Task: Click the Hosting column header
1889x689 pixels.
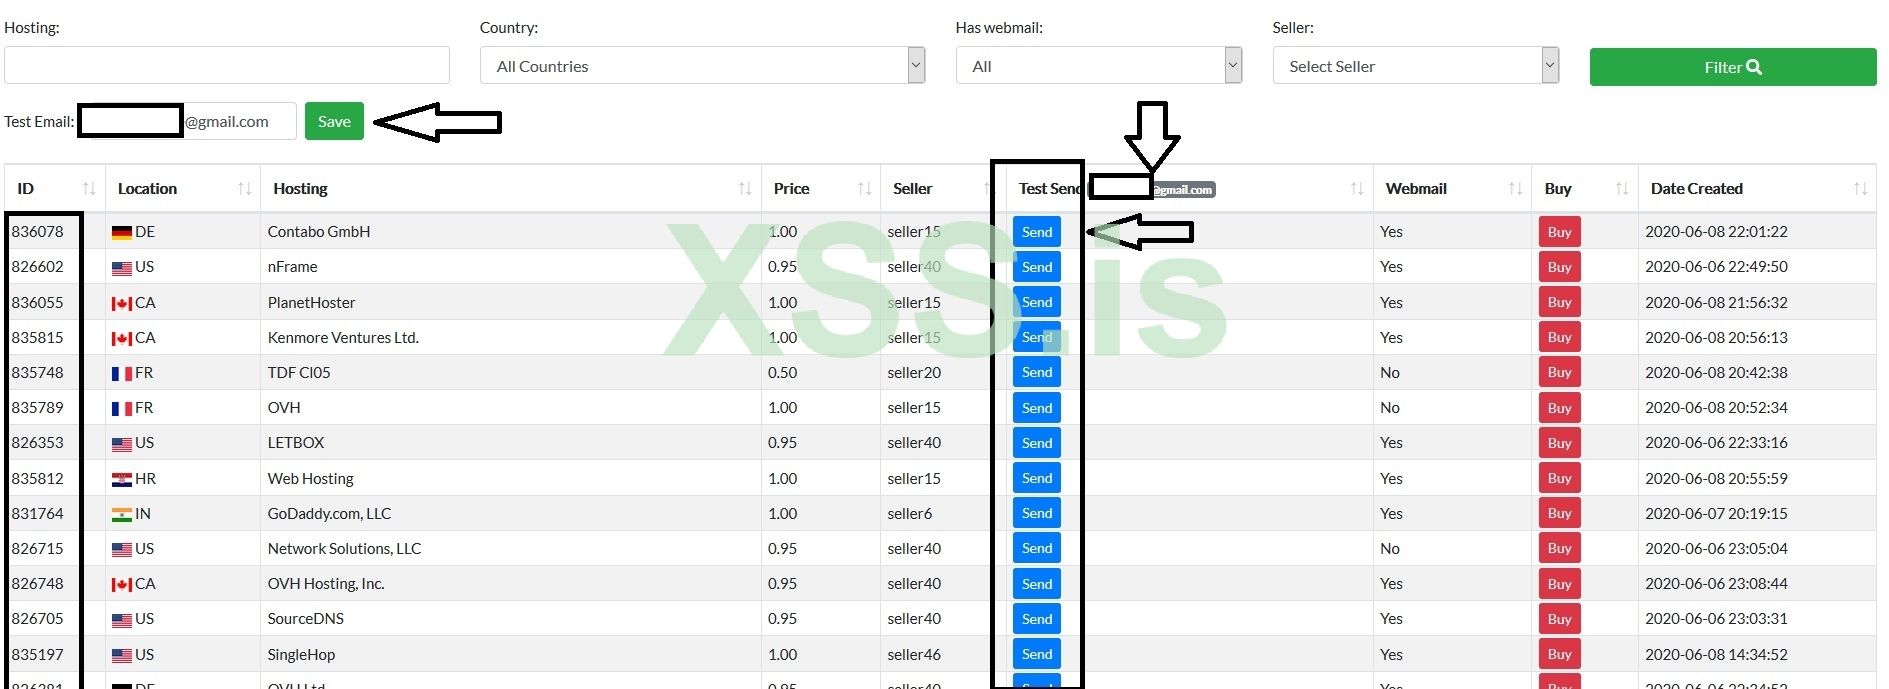Action: coord(511,189)
